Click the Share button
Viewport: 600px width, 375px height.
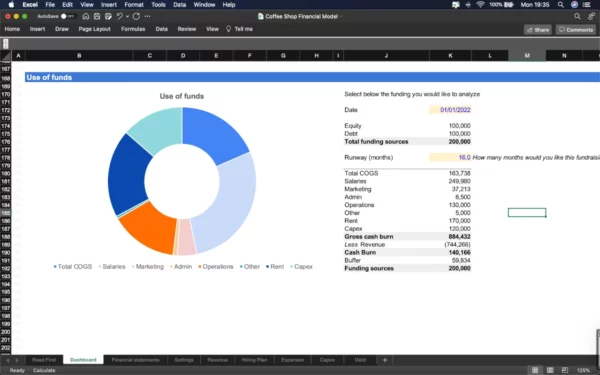(x=538, y=30)
